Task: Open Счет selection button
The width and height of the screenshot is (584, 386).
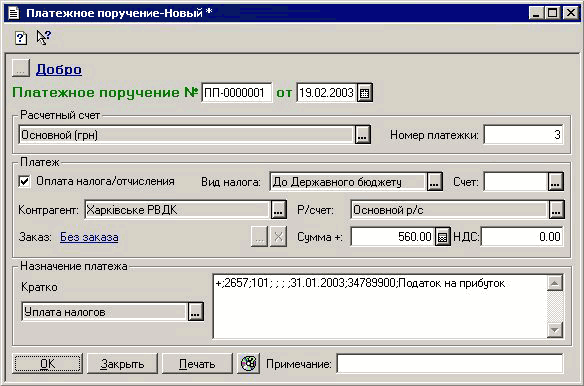Action: [x=555, y=182]
